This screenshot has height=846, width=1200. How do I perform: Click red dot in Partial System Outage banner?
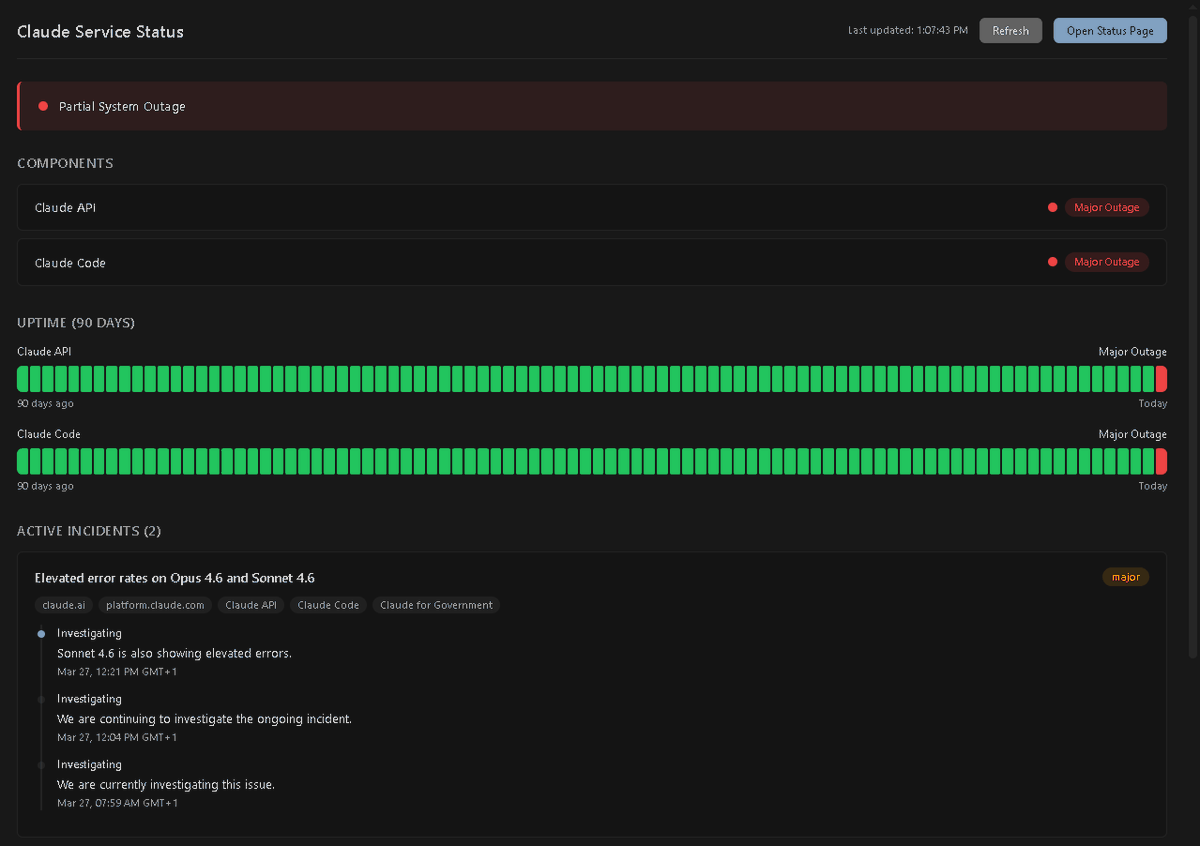pyautogui.click(x=43, y=106)
